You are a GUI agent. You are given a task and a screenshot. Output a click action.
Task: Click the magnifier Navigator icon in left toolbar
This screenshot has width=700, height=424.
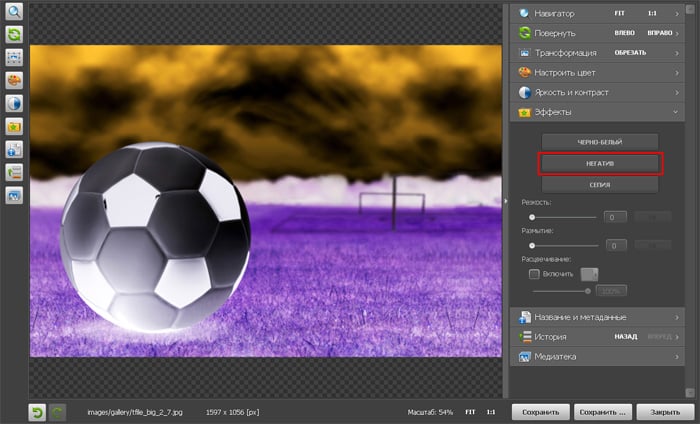click(x=15, y=13)
